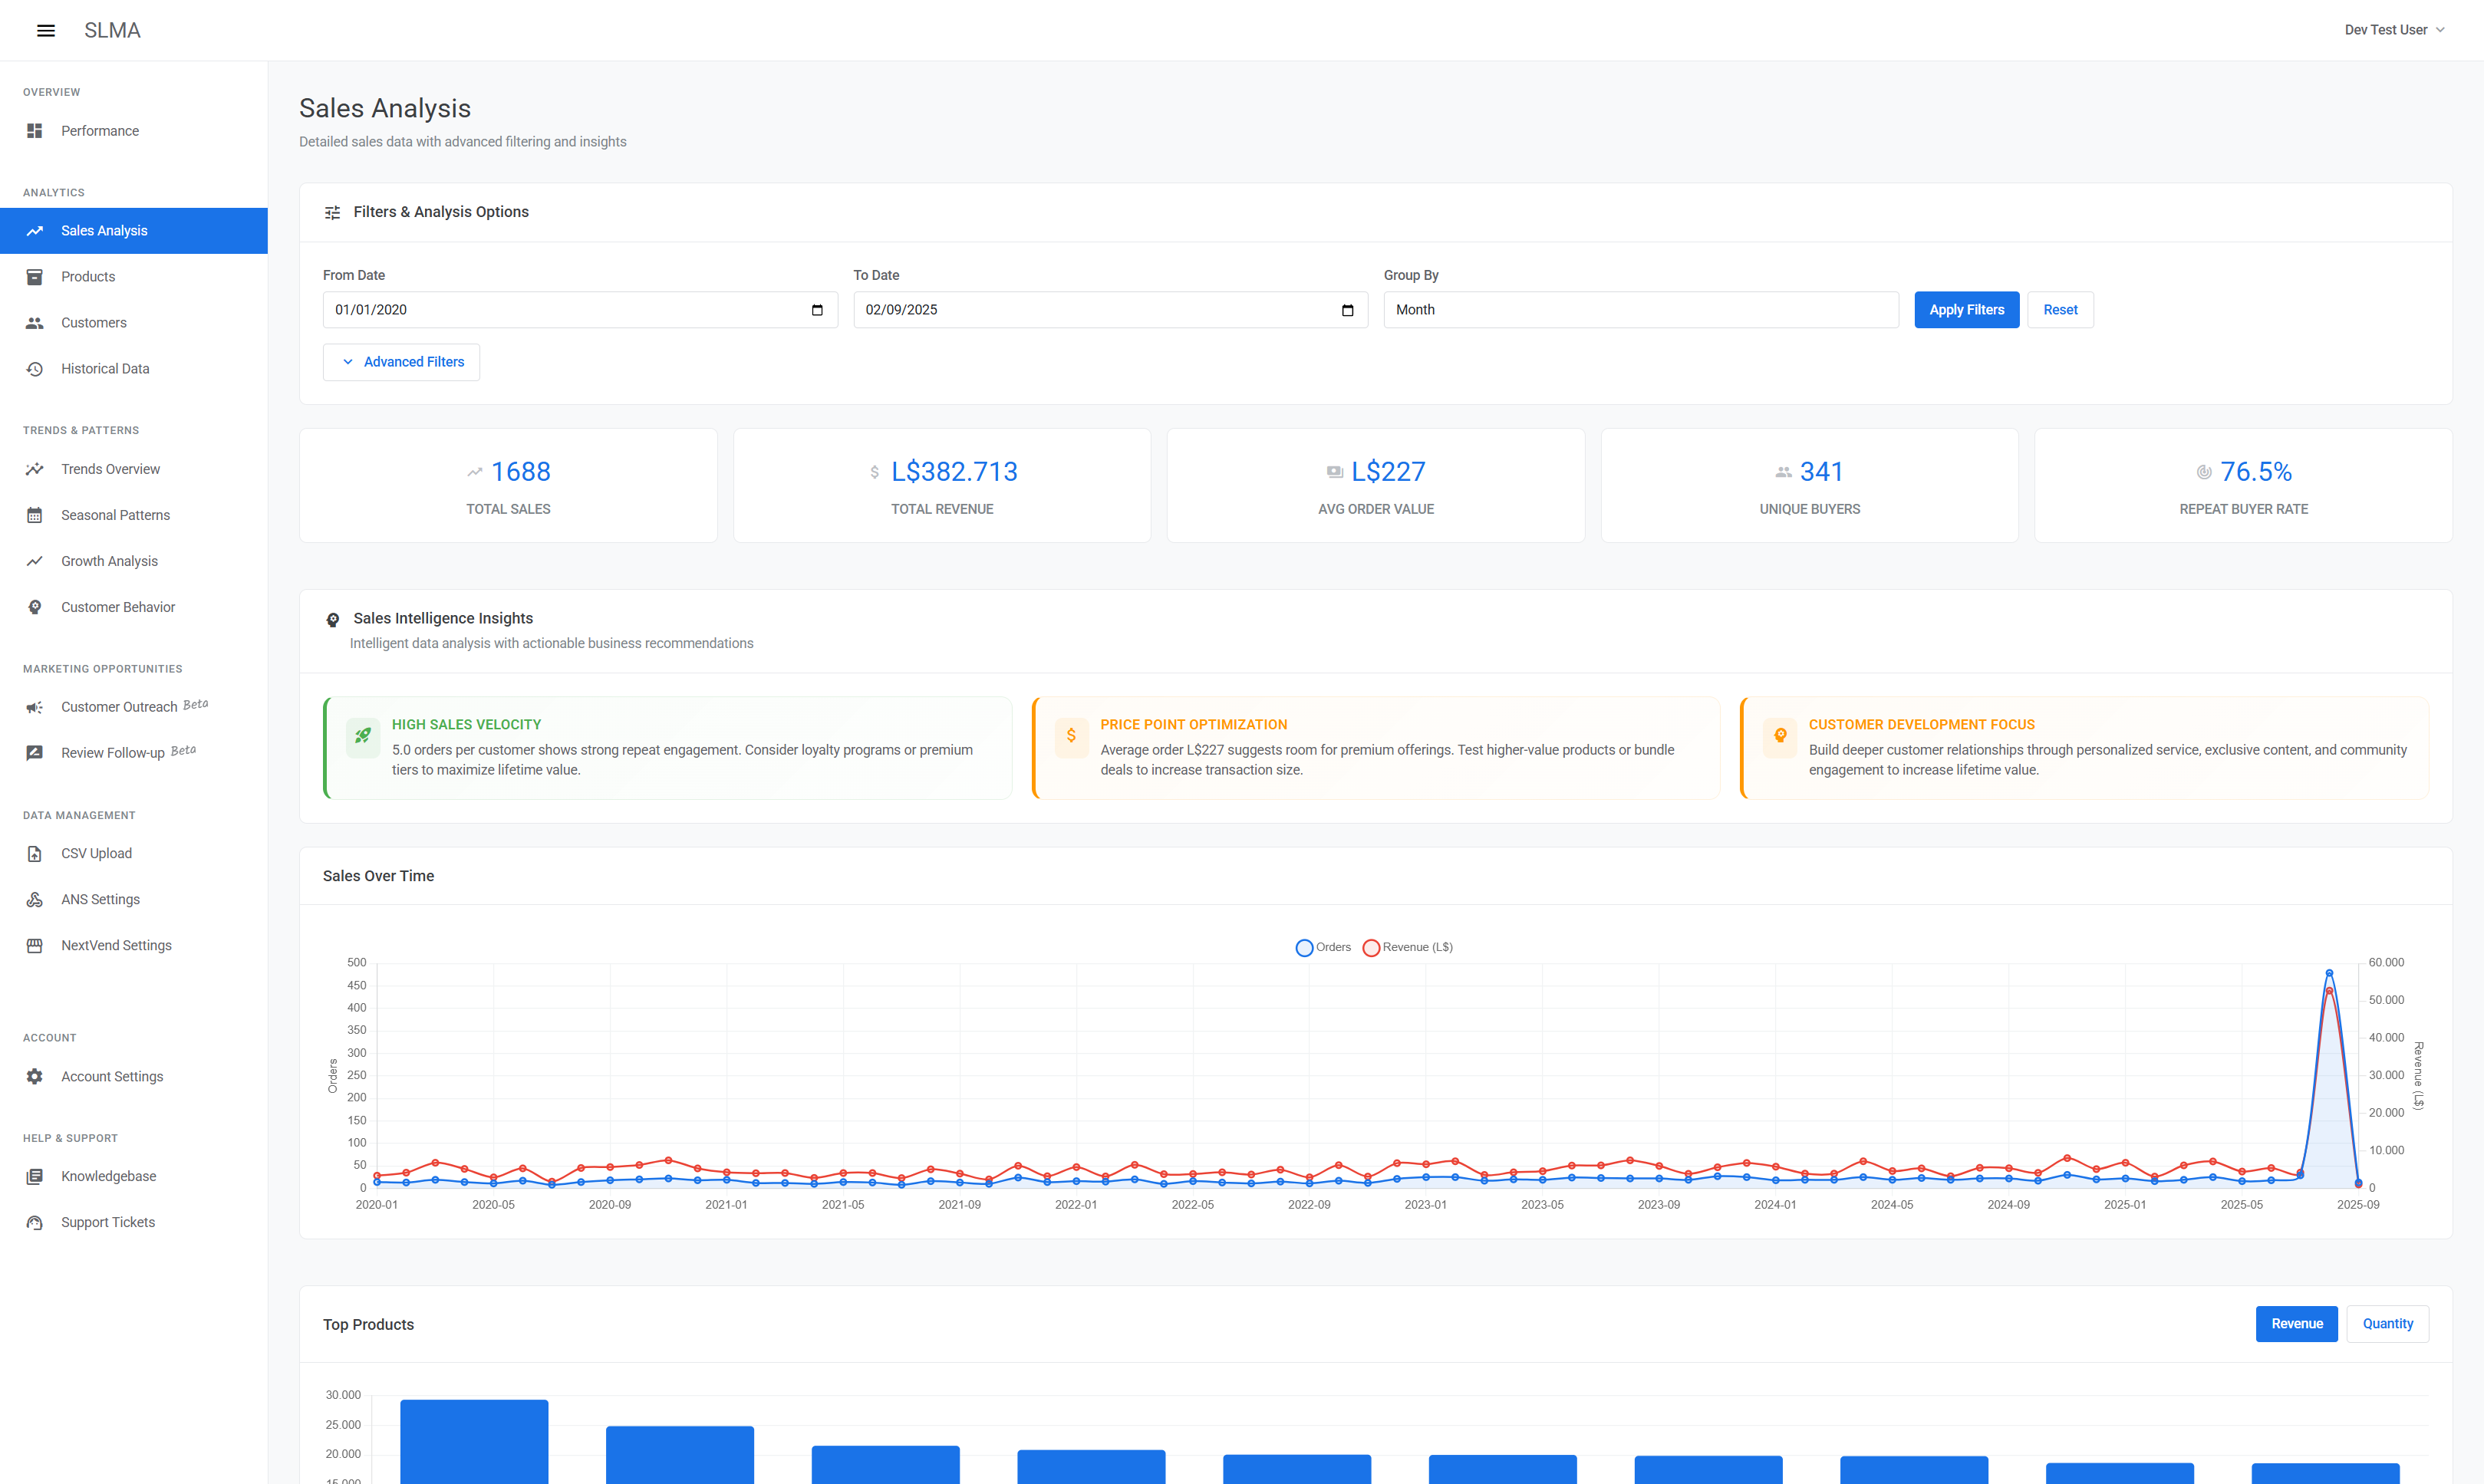Click the From Date input field
The height and width of the screenshot is (1484, 2484).
click(580, 310)
